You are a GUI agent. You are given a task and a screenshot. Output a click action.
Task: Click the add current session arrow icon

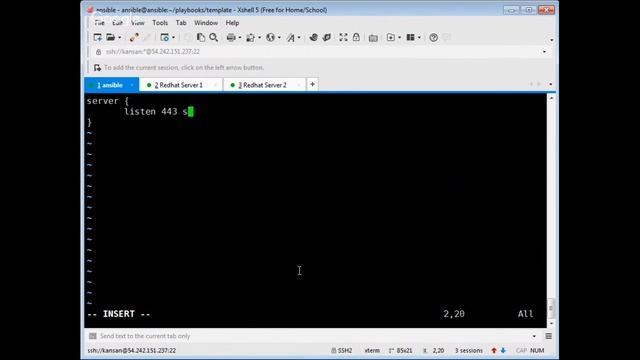[x=97, y=68]
